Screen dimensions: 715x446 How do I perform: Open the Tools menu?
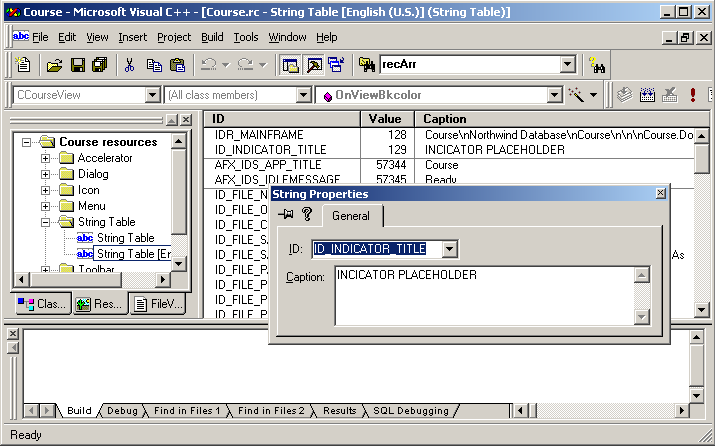pyautogui.click(x=246, y=37)
